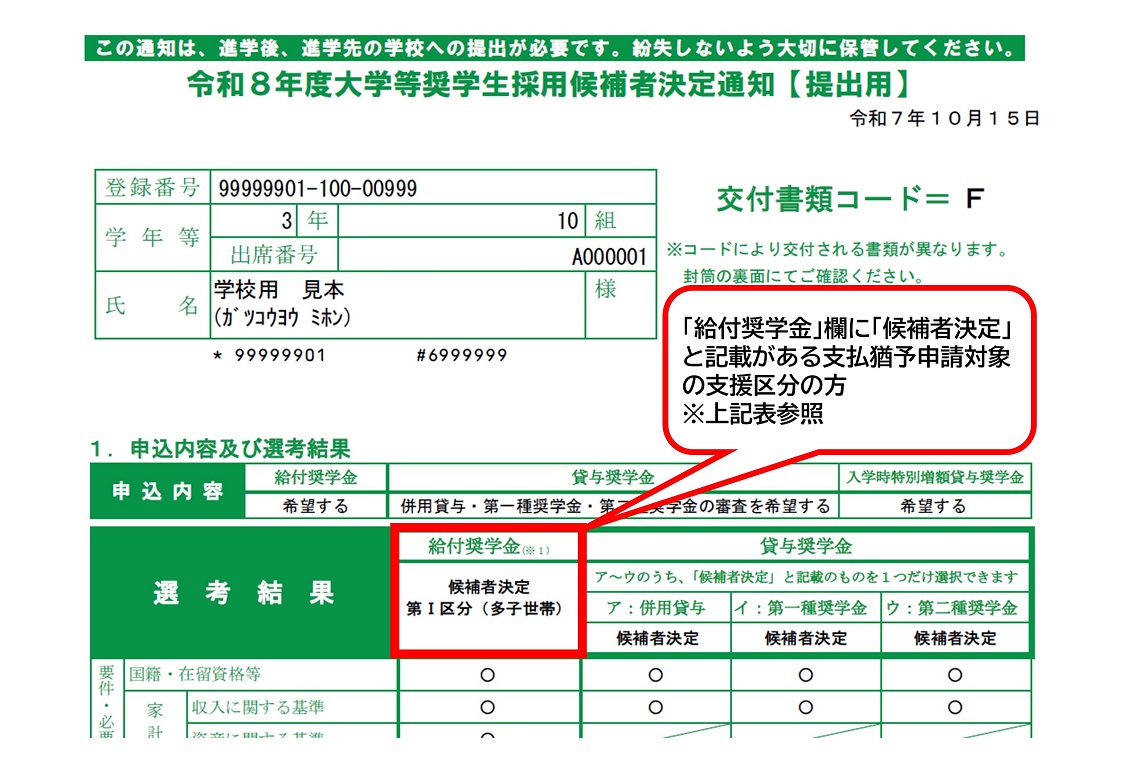Click the 収入に関する基準 row label
This screenshot has height=760, width=1141.
257,707
